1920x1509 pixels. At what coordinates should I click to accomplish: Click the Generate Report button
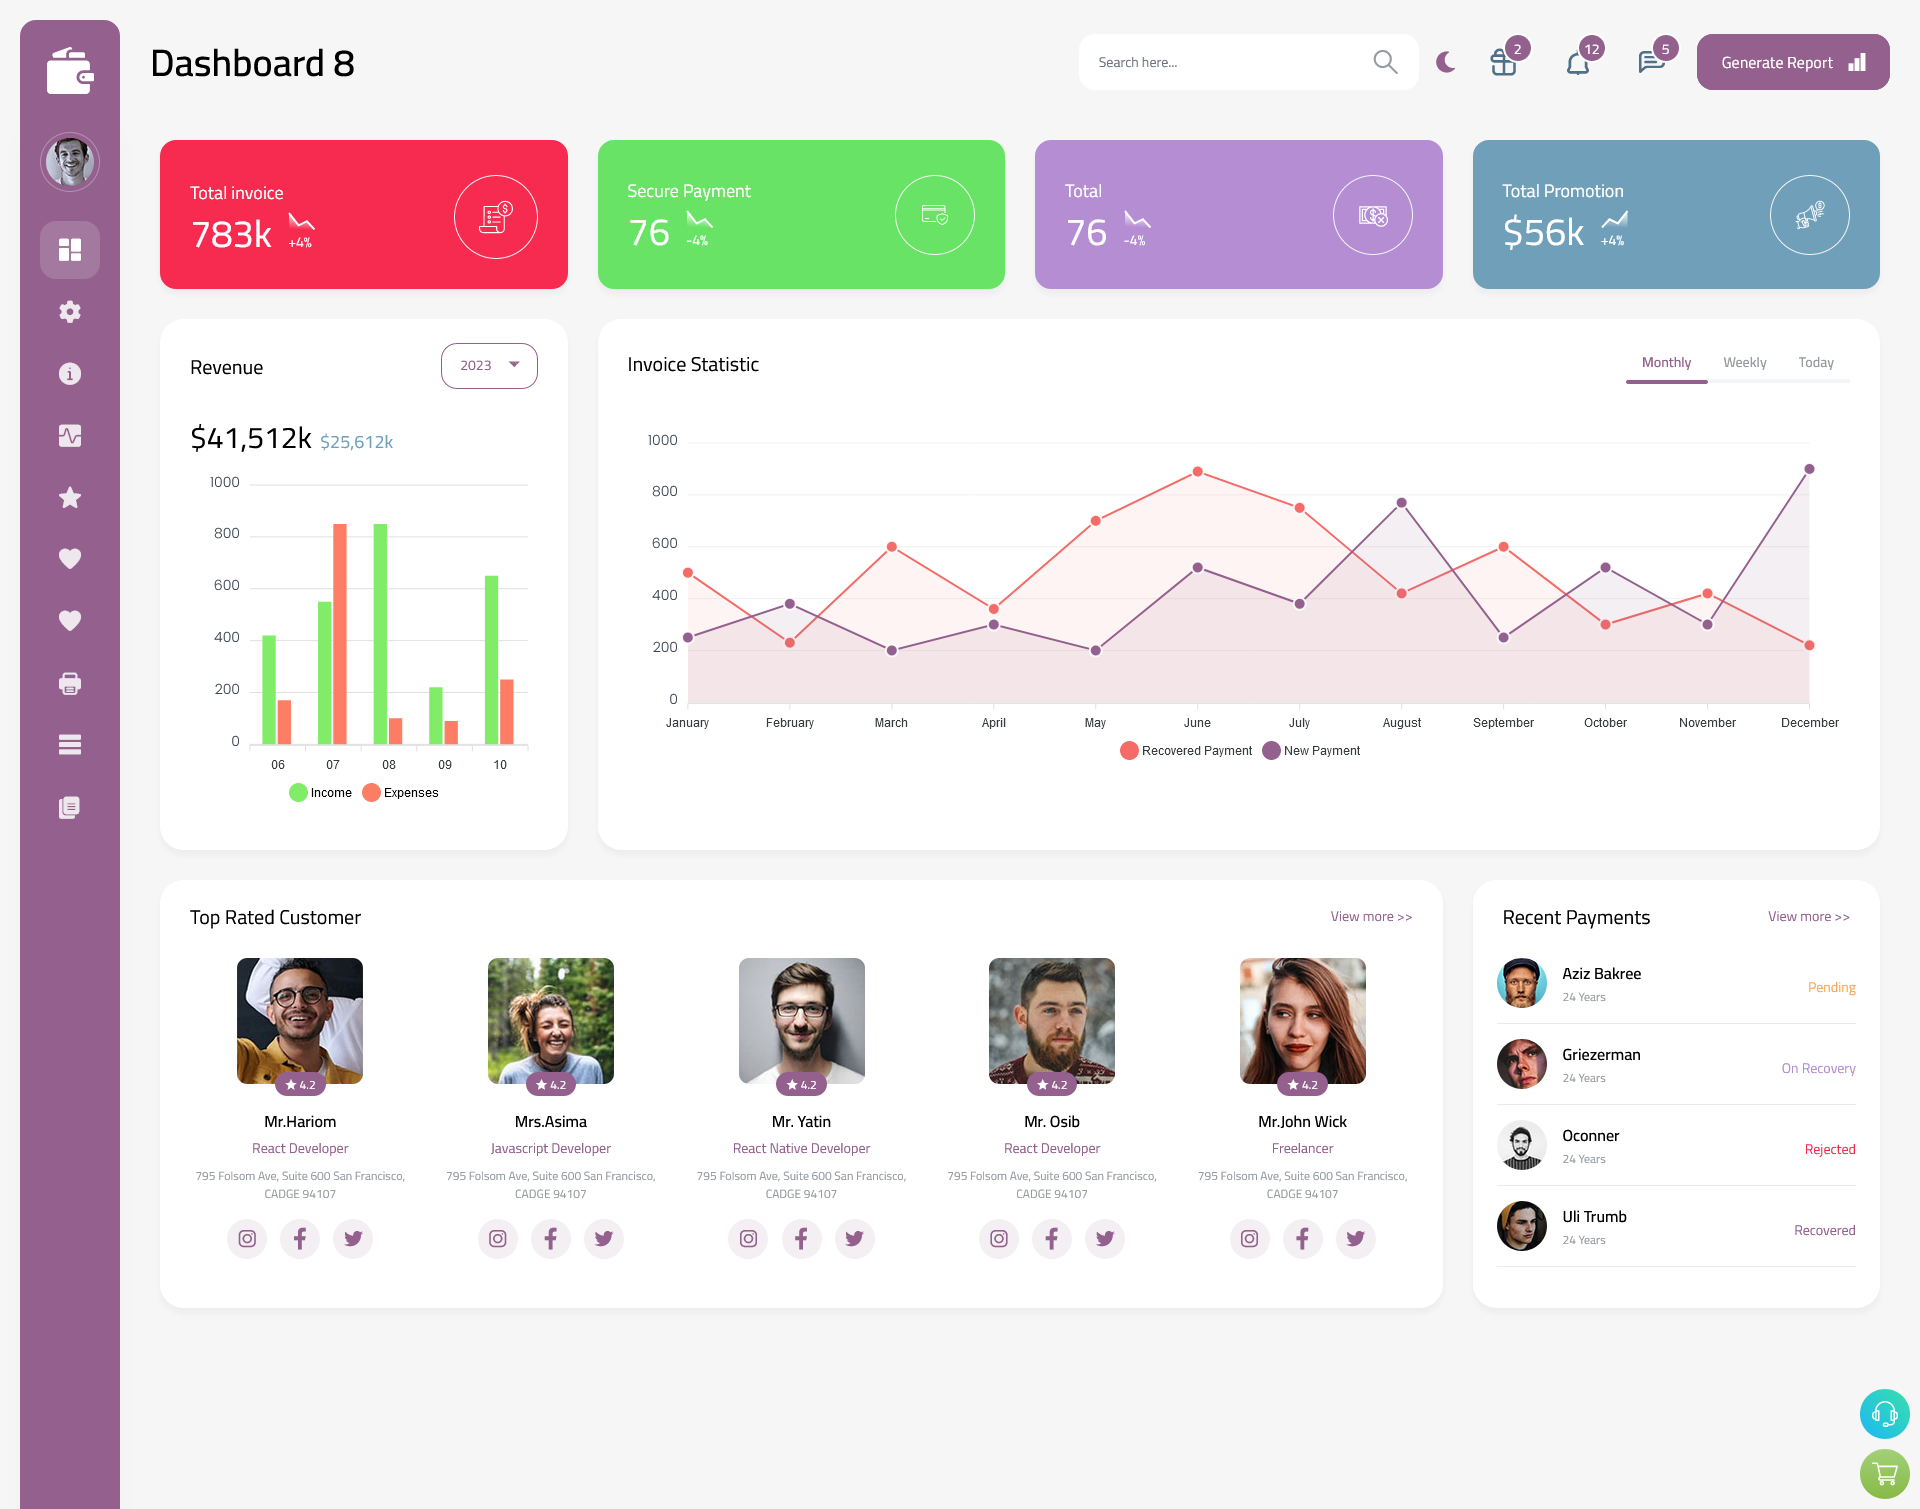pyautogui.click(x=1789, y=61)
